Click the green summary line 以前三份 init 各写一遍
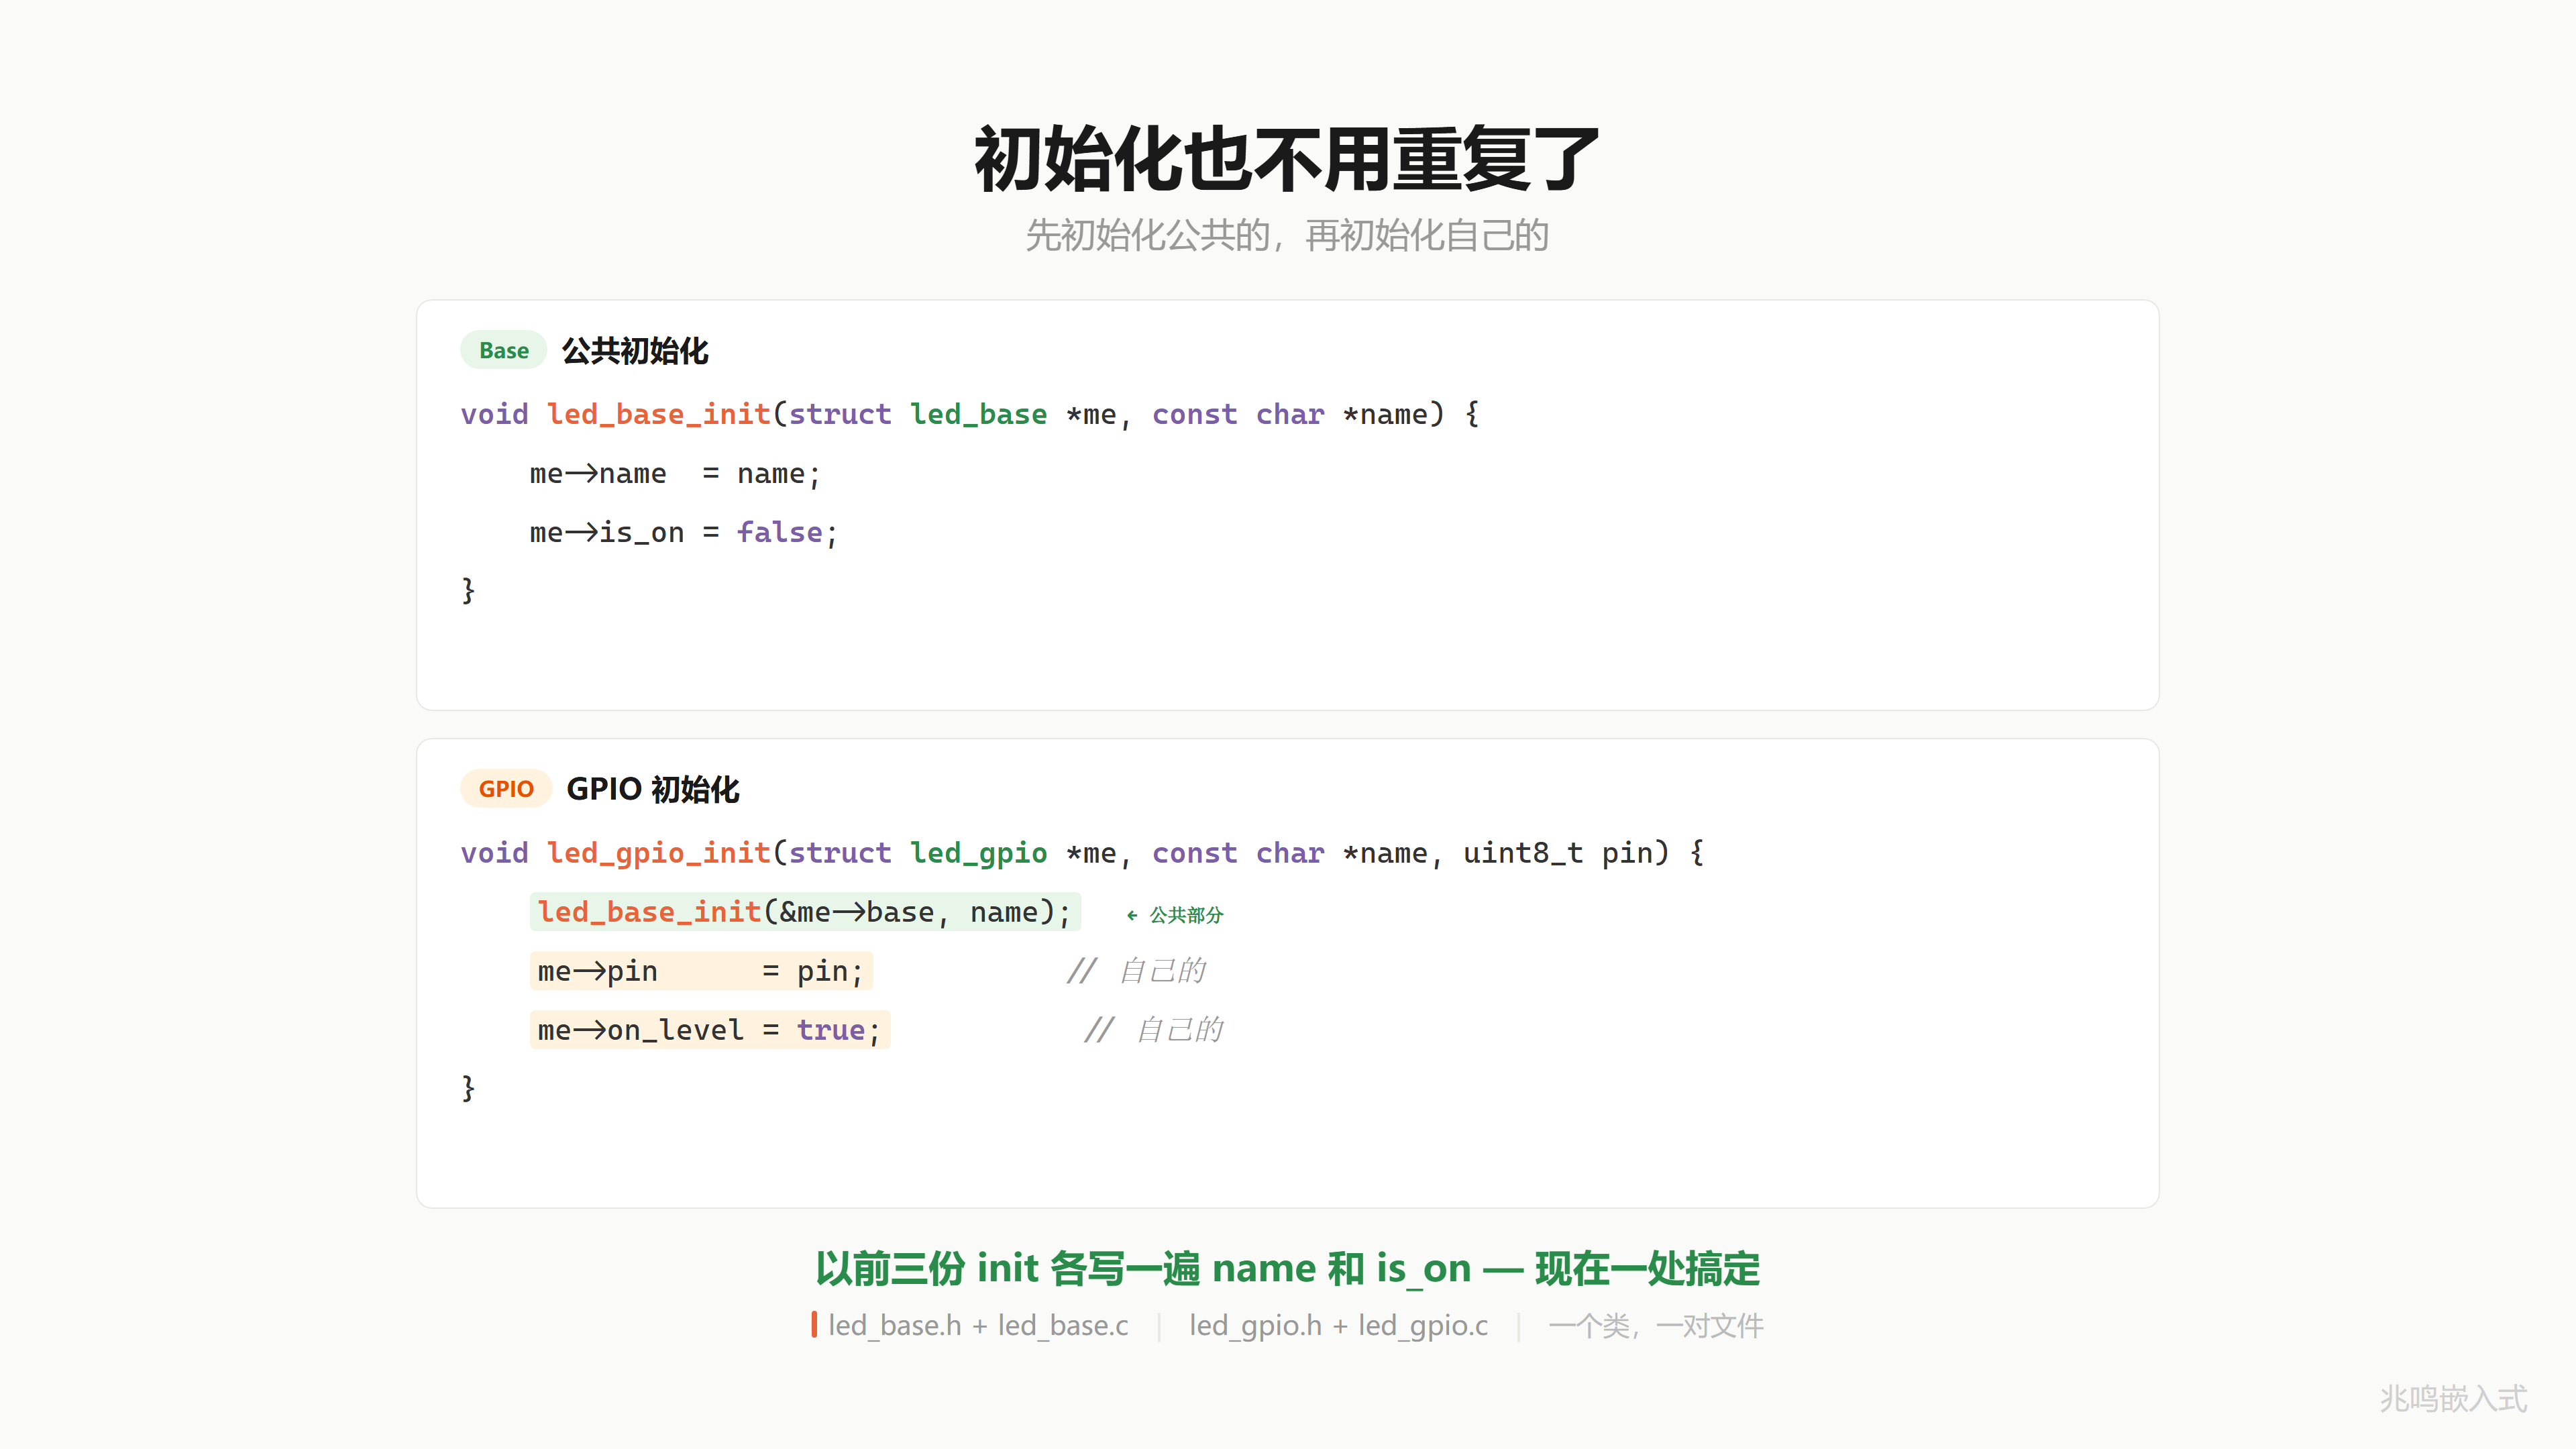The height and width of the screenshot is (1449, 2576). pos(1287,1268)
